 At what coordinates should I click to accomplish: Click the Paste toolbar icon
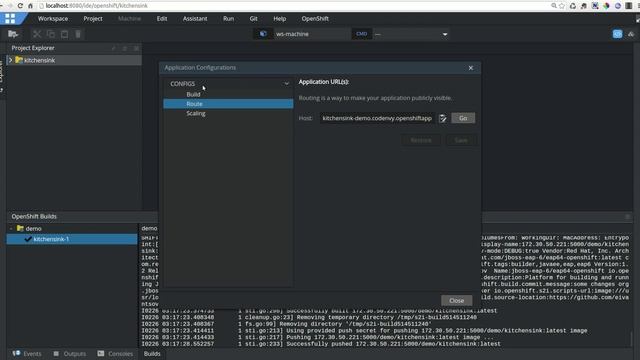coord(64,34)
